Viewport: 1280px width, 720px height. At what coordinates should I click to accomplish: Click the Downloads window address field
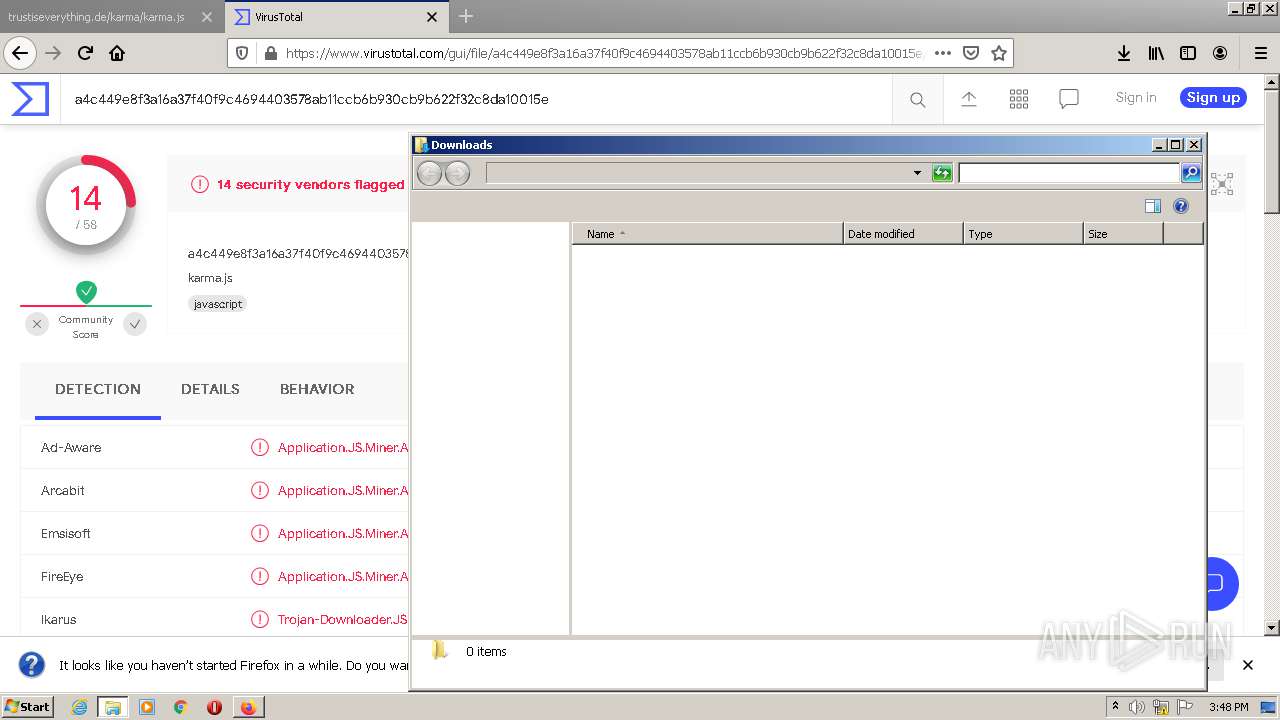click(x=697, y=173)
